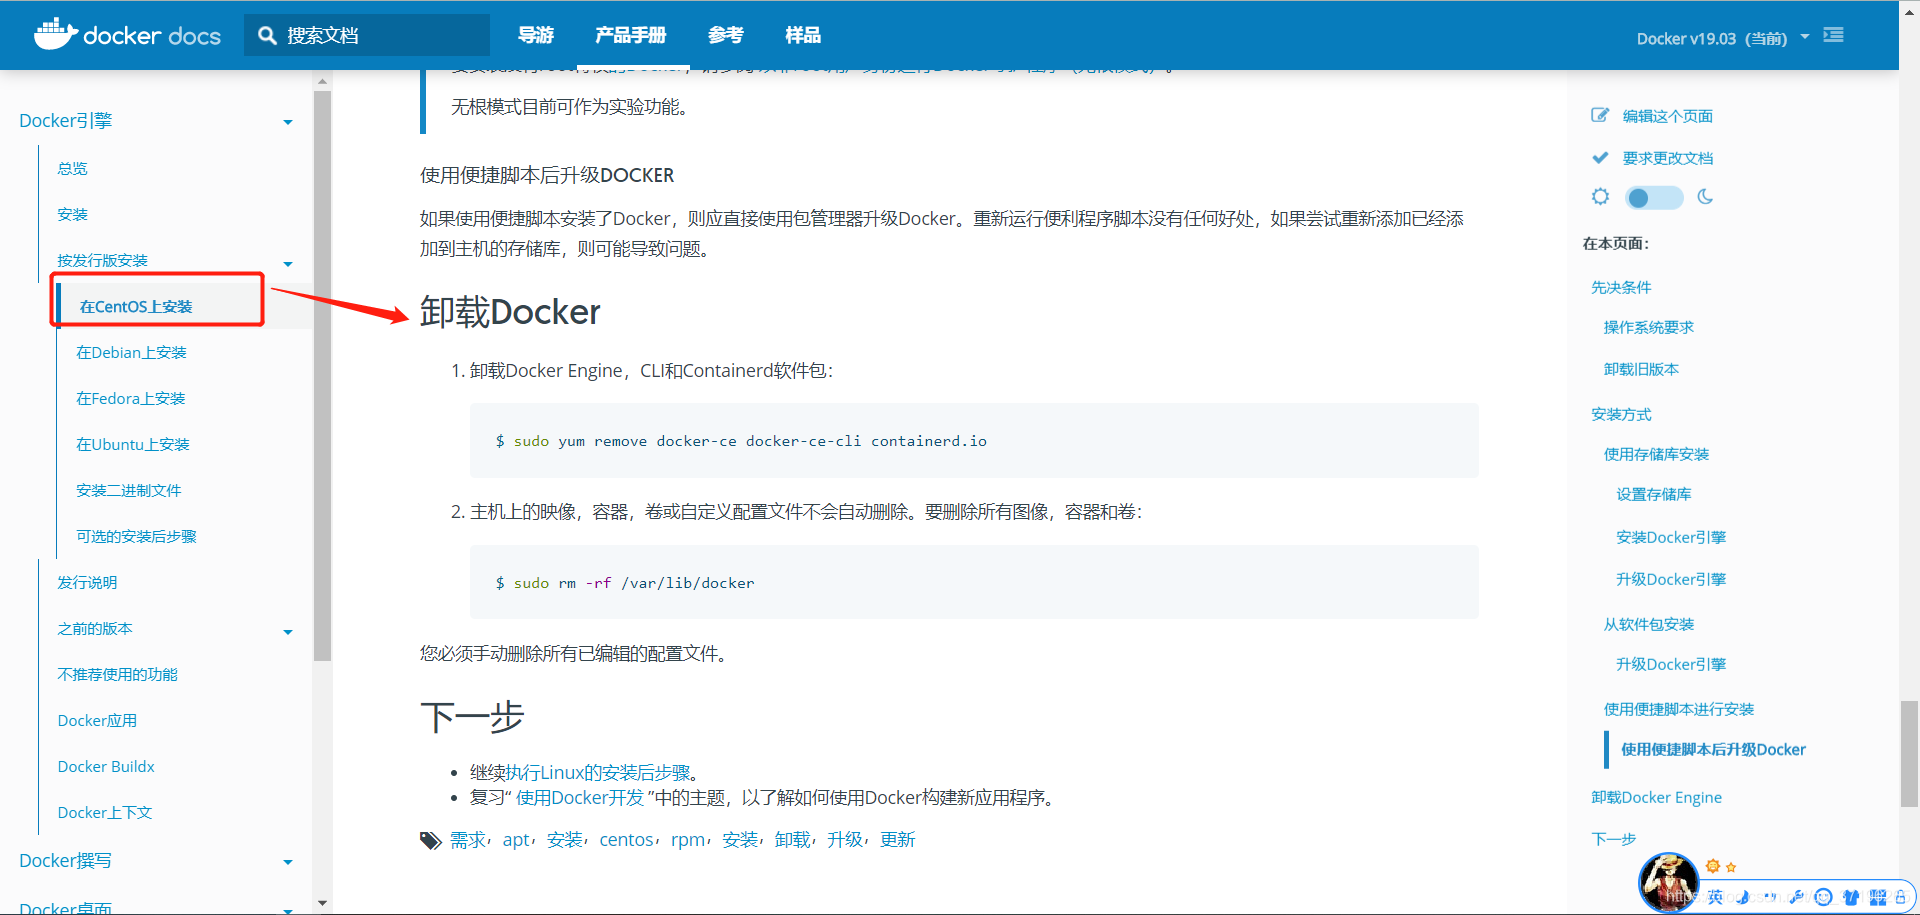Click the IME lock icon

tap(1900, 897)
